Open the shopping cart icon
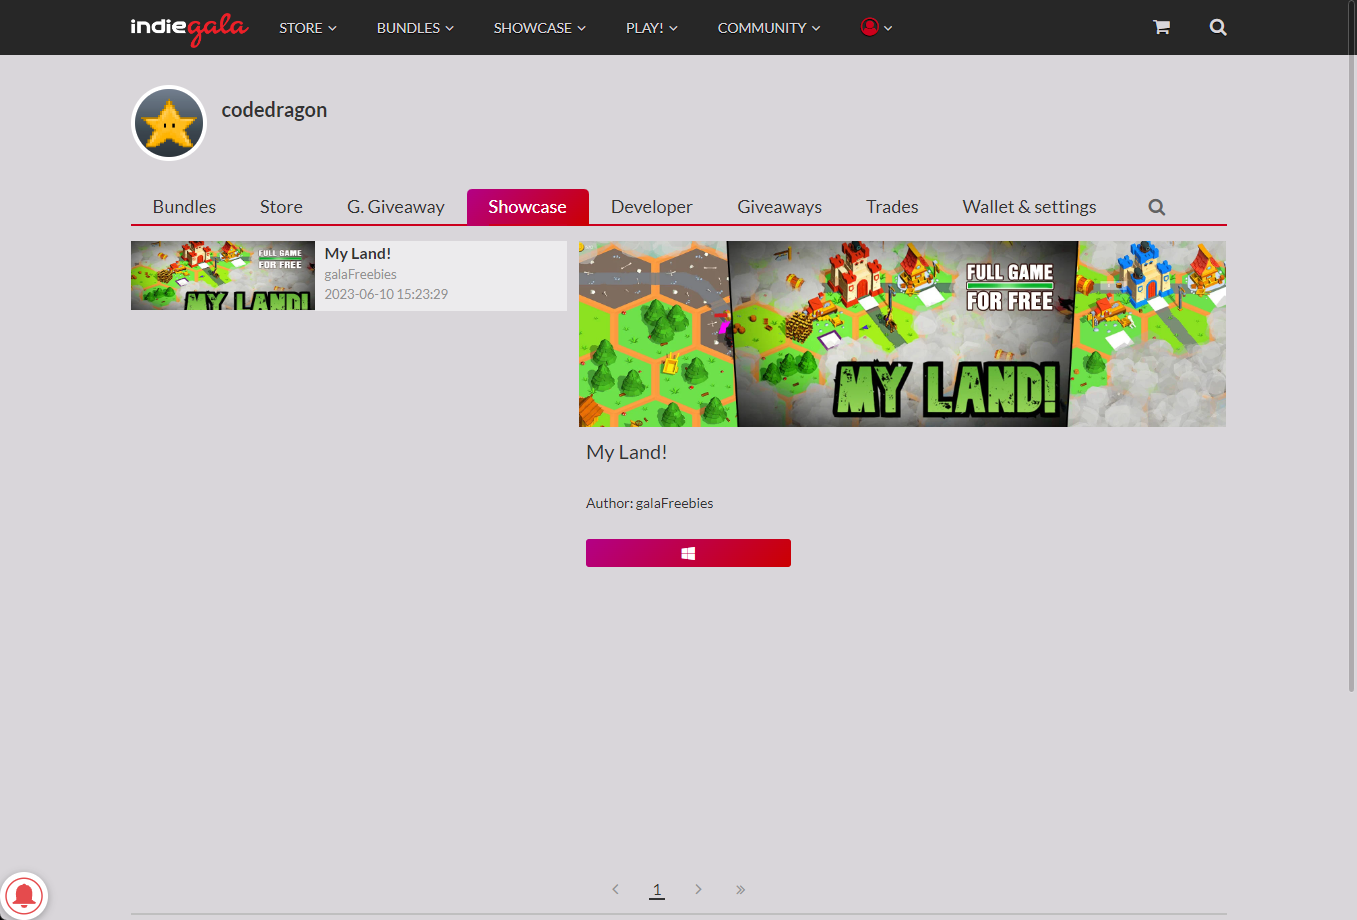 1161,27
